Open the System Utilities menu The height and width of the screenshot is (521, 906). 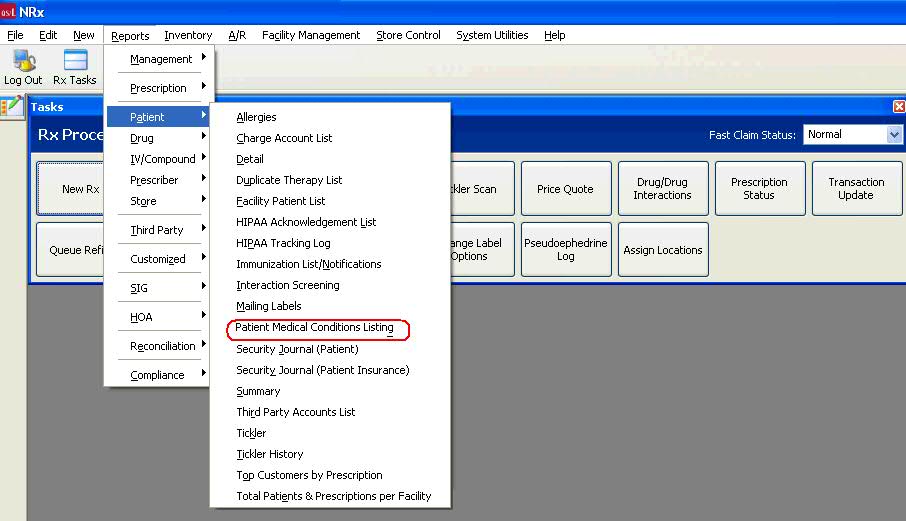click(x=492, y=35)
